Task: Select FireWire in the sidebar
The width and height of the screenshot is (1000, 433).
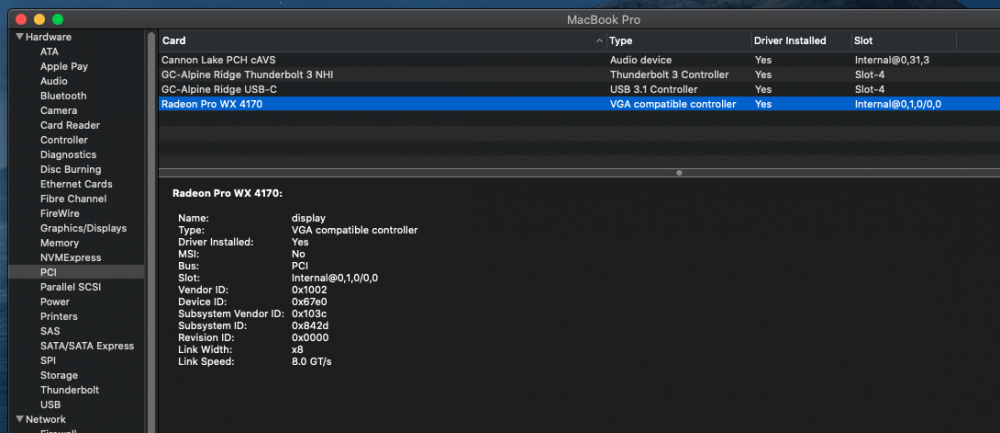Action: point(60,213)
